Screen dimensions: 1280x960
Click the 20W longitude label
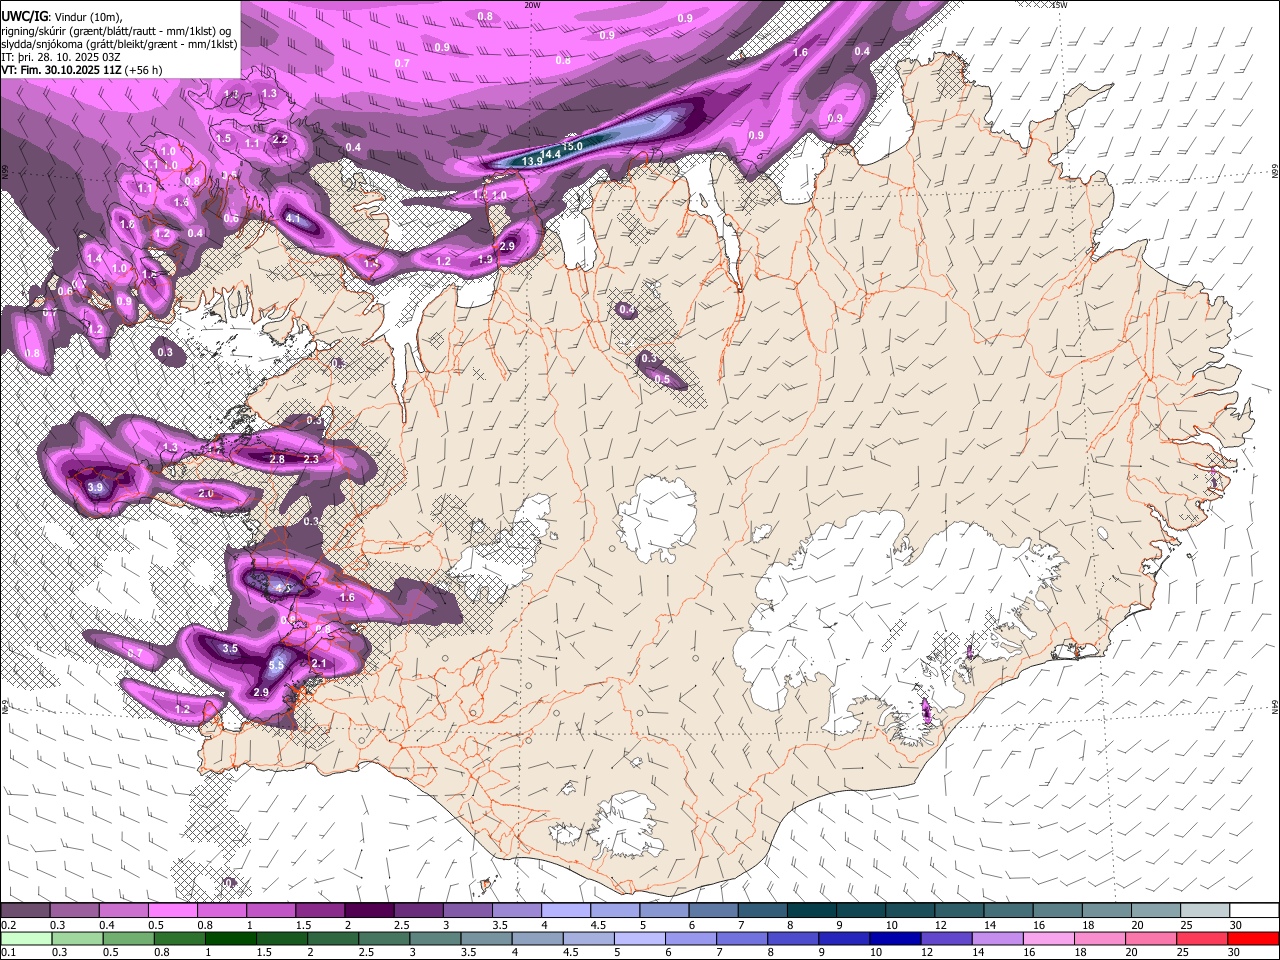point(532,5)
